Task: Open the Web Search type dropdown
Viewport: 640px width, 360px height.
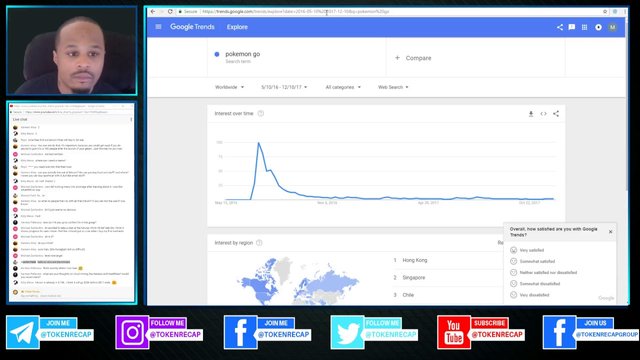Action: pos(393,87)
